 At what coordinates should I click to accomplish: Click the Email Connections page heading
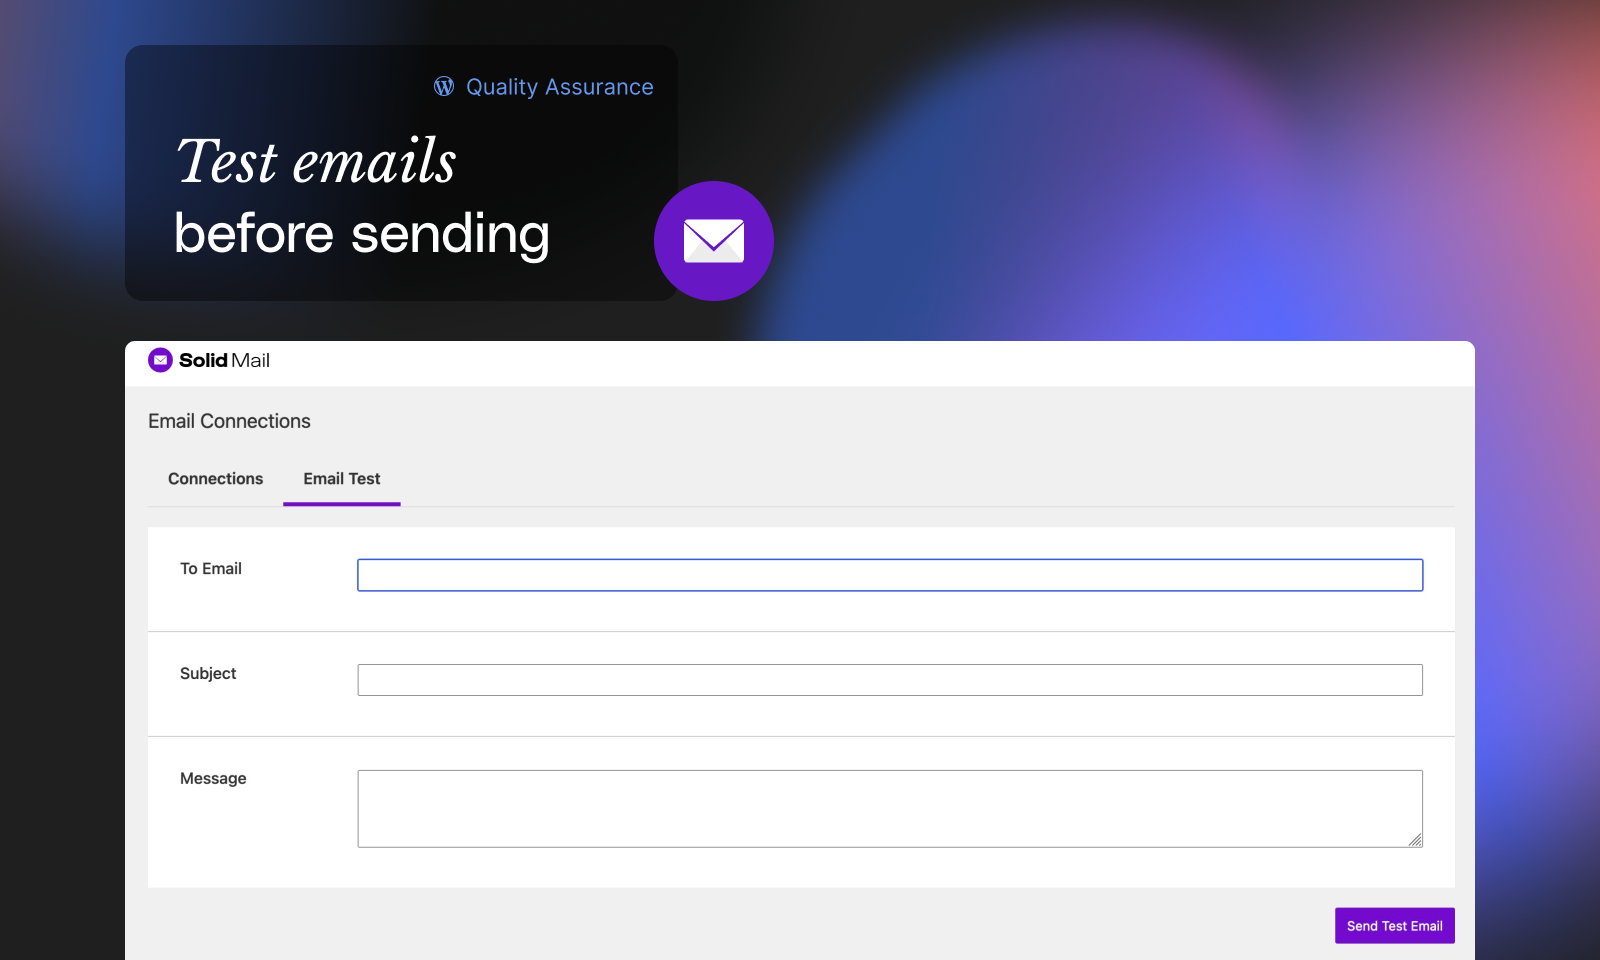(x=229, y=421)
